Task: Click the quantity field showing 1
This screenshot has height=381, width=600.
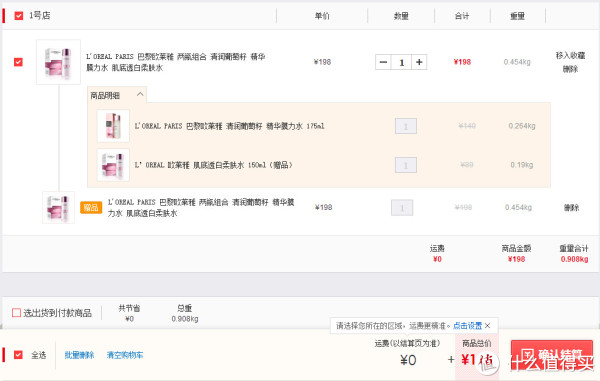Action: coord(401,62)
